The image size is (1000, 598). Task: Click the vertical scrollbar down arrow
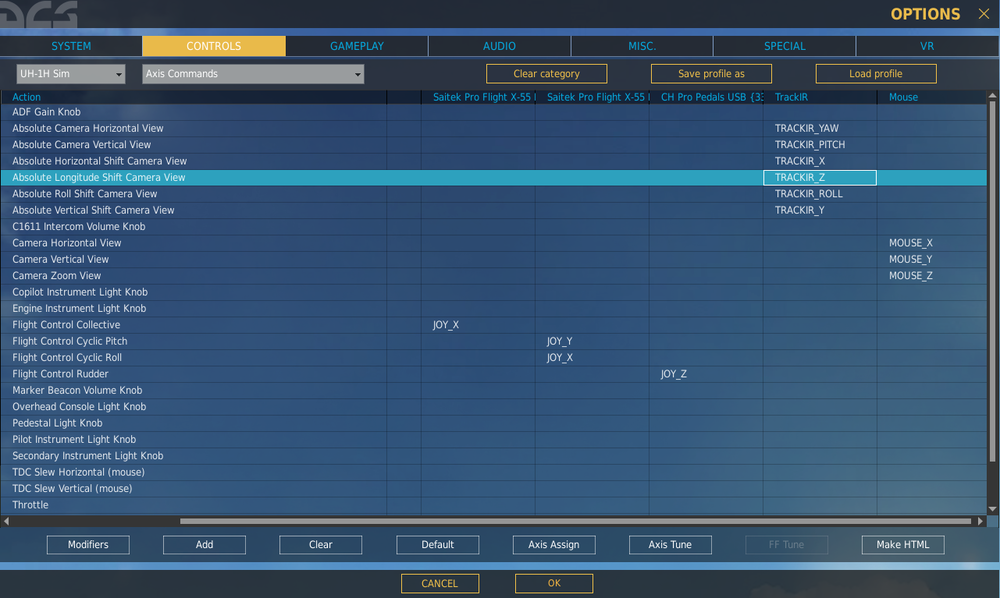coord(992,509)
